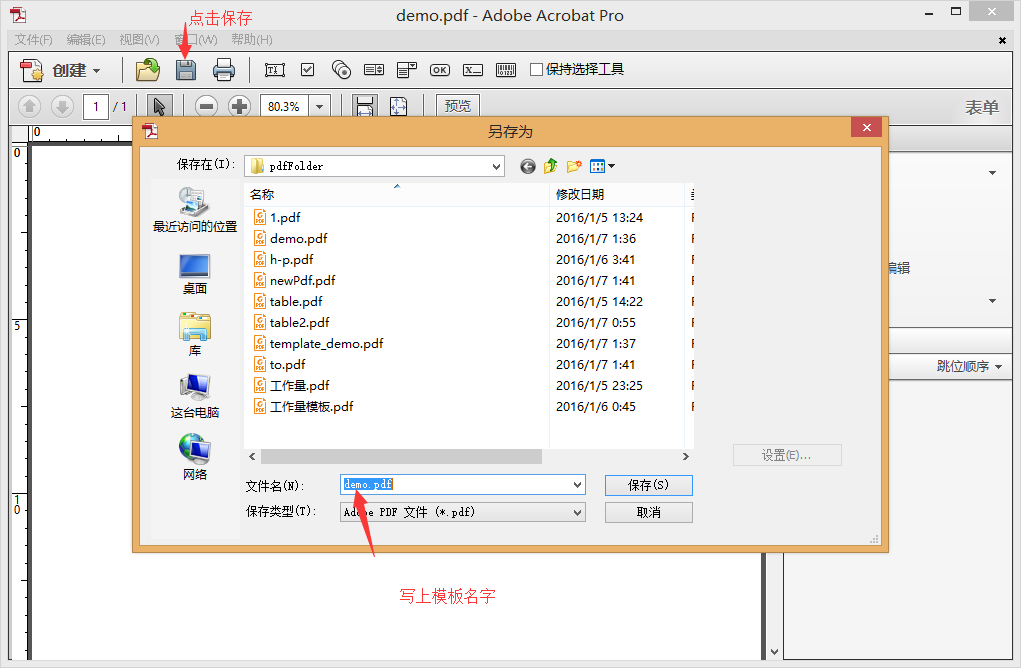This screenshot has width=1021, height=668.
Task: Select file demo.pdf in the list
Action: point(291,238)
